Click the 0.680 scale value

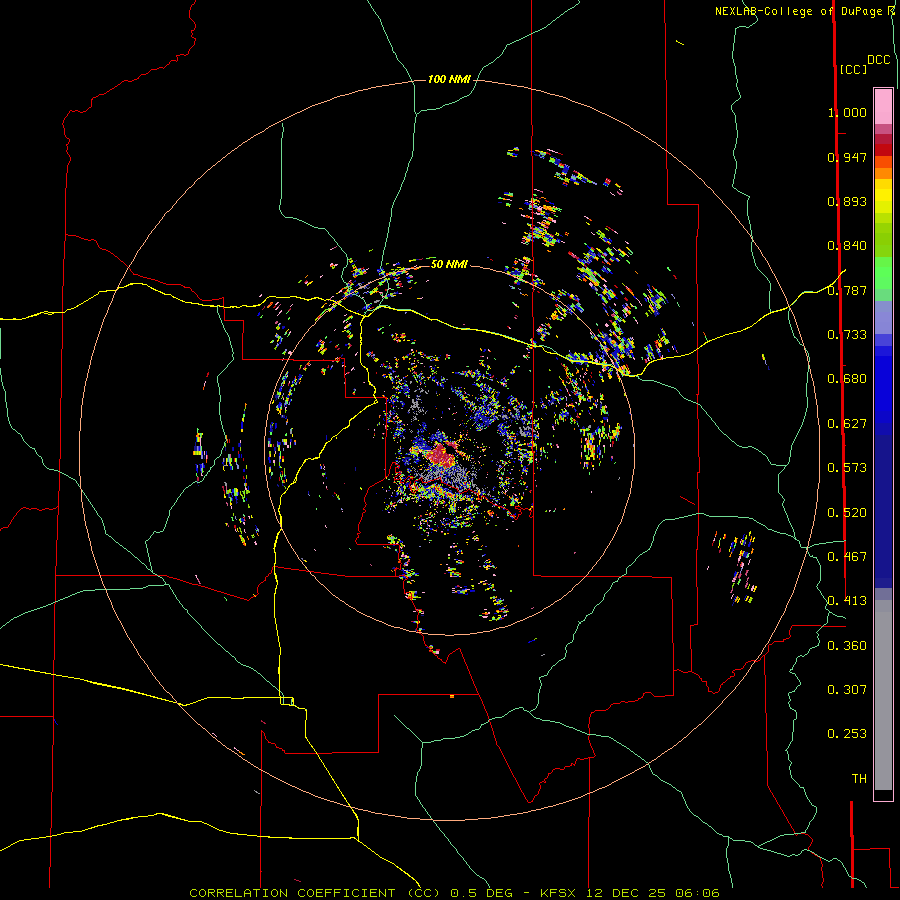[847, 379]
